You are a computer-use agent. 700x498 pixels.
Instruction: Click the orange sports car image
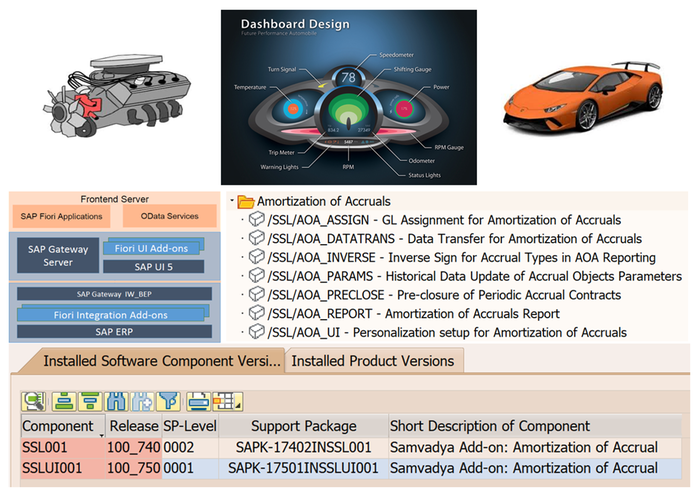584,97
